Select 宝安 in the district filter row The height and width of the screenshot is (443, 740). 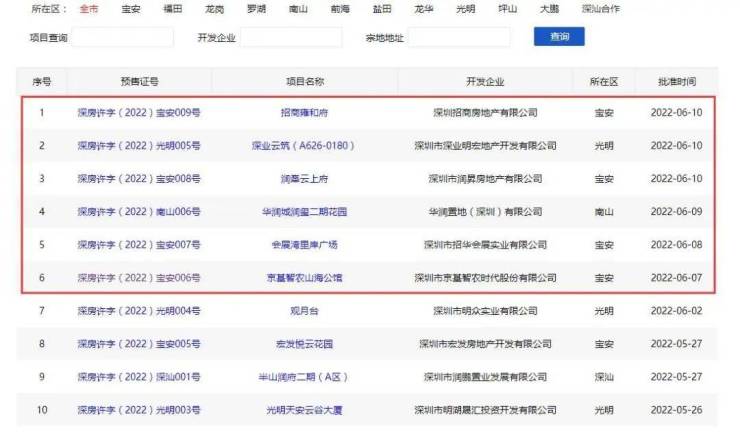click(x=131, y=9)
